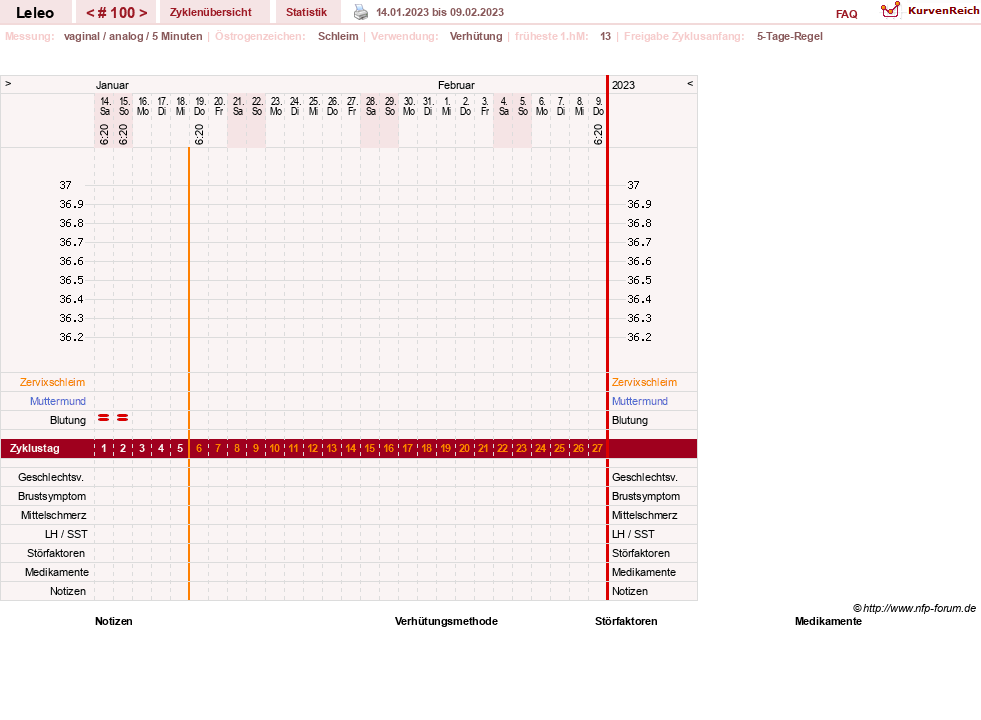This screenshot has height=720, width=981.
Task: Click the left Mittelschmerz row label
Action: (54, 515)
